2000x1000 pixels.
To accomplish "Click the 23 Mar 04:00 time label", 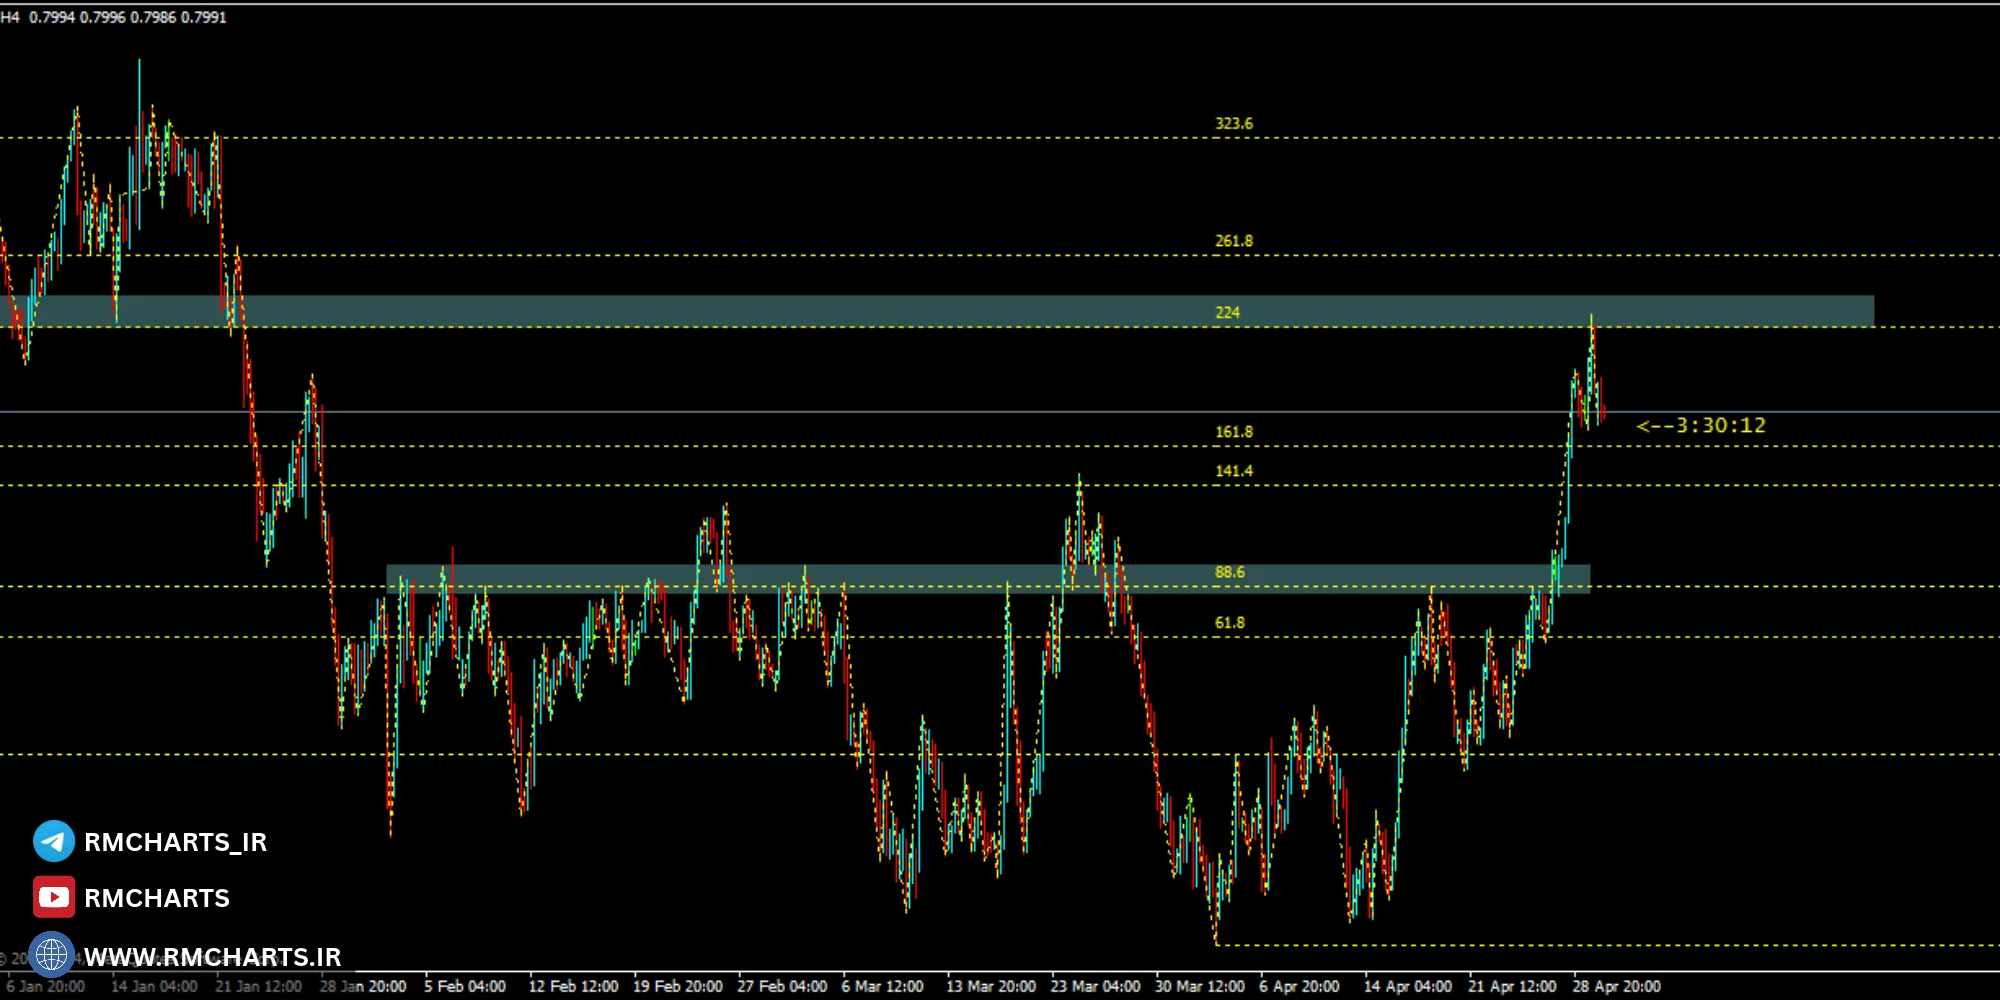I will click(x=1095, y=986).
